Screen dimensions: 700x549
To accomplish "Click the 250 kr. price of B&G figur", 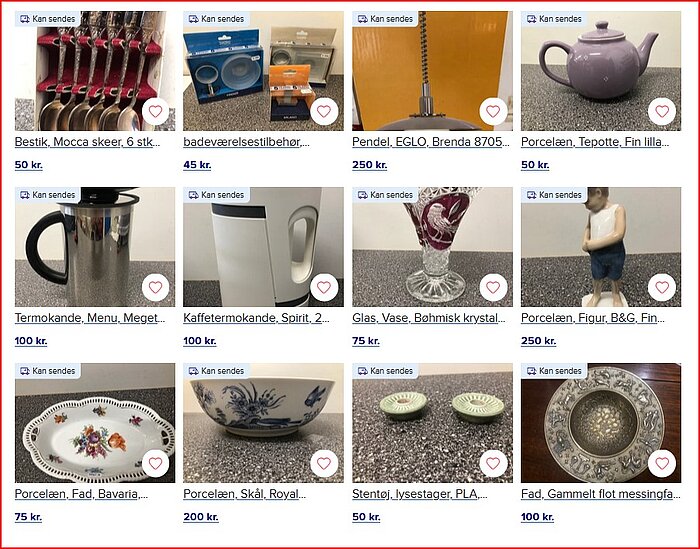I will 538,341.
